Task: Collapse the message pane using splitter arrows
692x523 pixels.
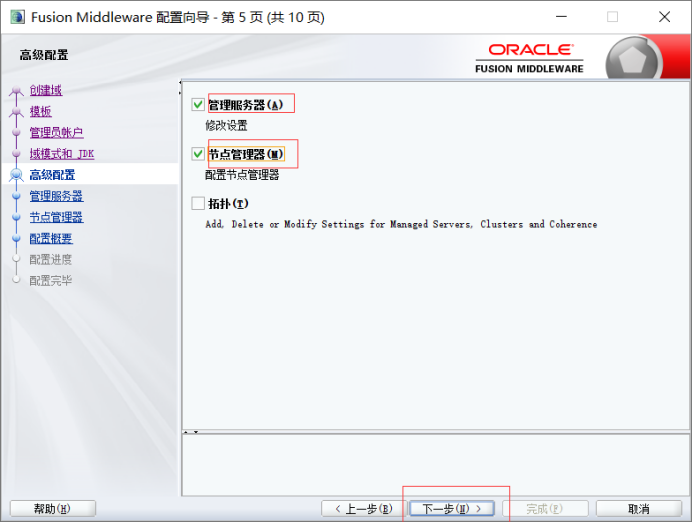Action: click(x=190, y=432)
